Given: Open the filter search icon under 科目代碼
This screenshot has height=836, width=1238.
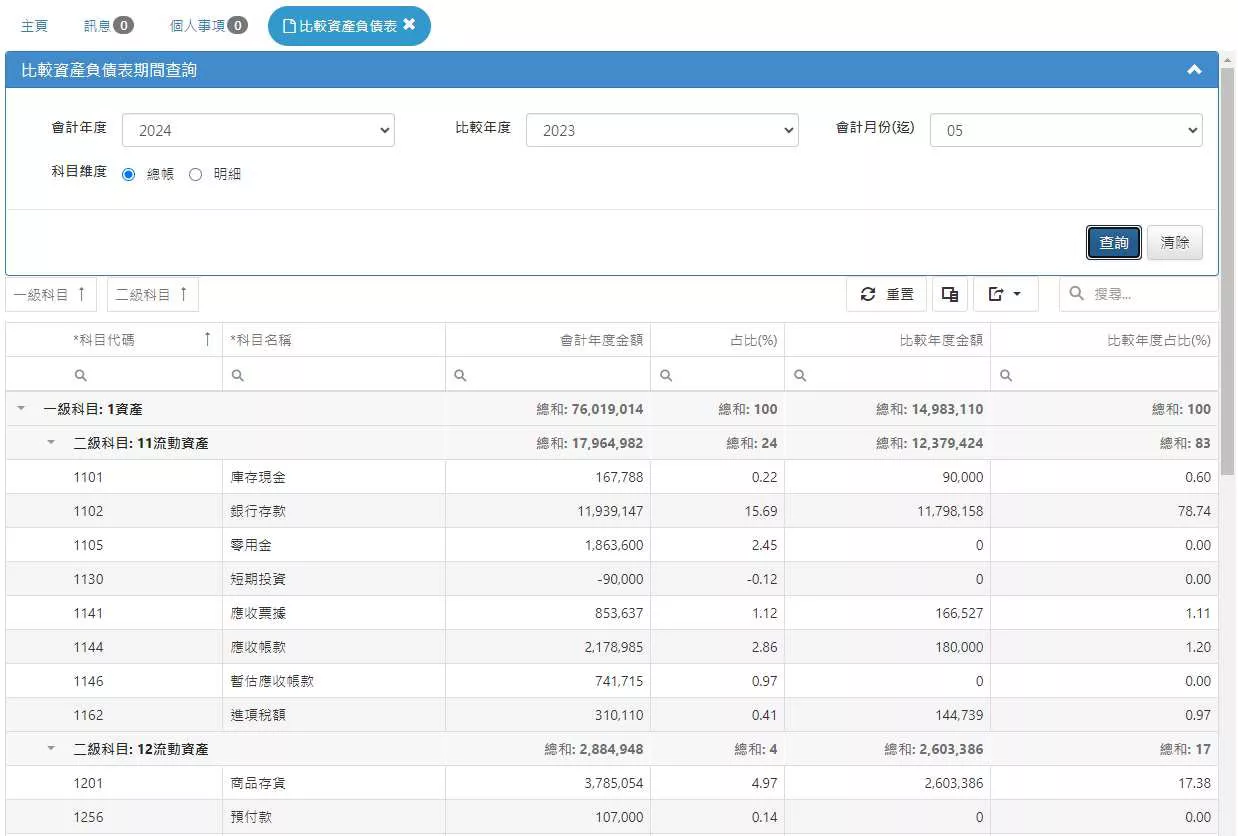Looking at the screenshot, I should coord(81,375).
